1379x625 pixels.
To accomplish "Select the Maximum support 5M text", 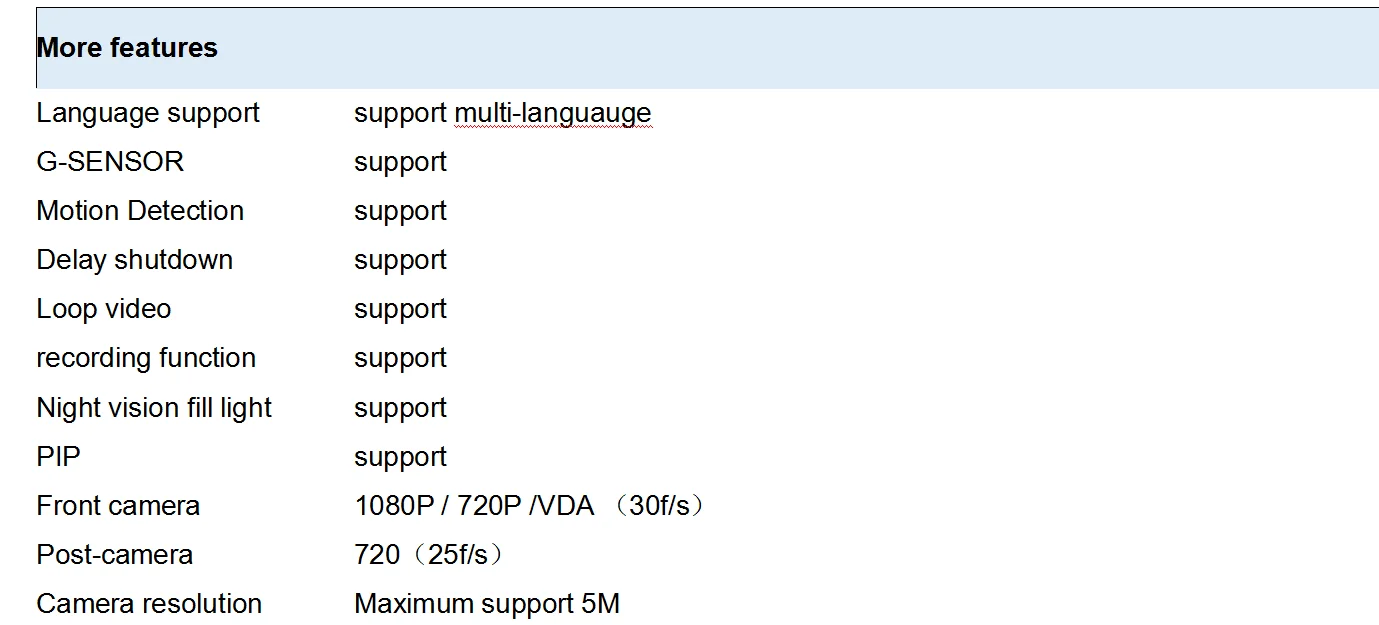I will [487, 604].
